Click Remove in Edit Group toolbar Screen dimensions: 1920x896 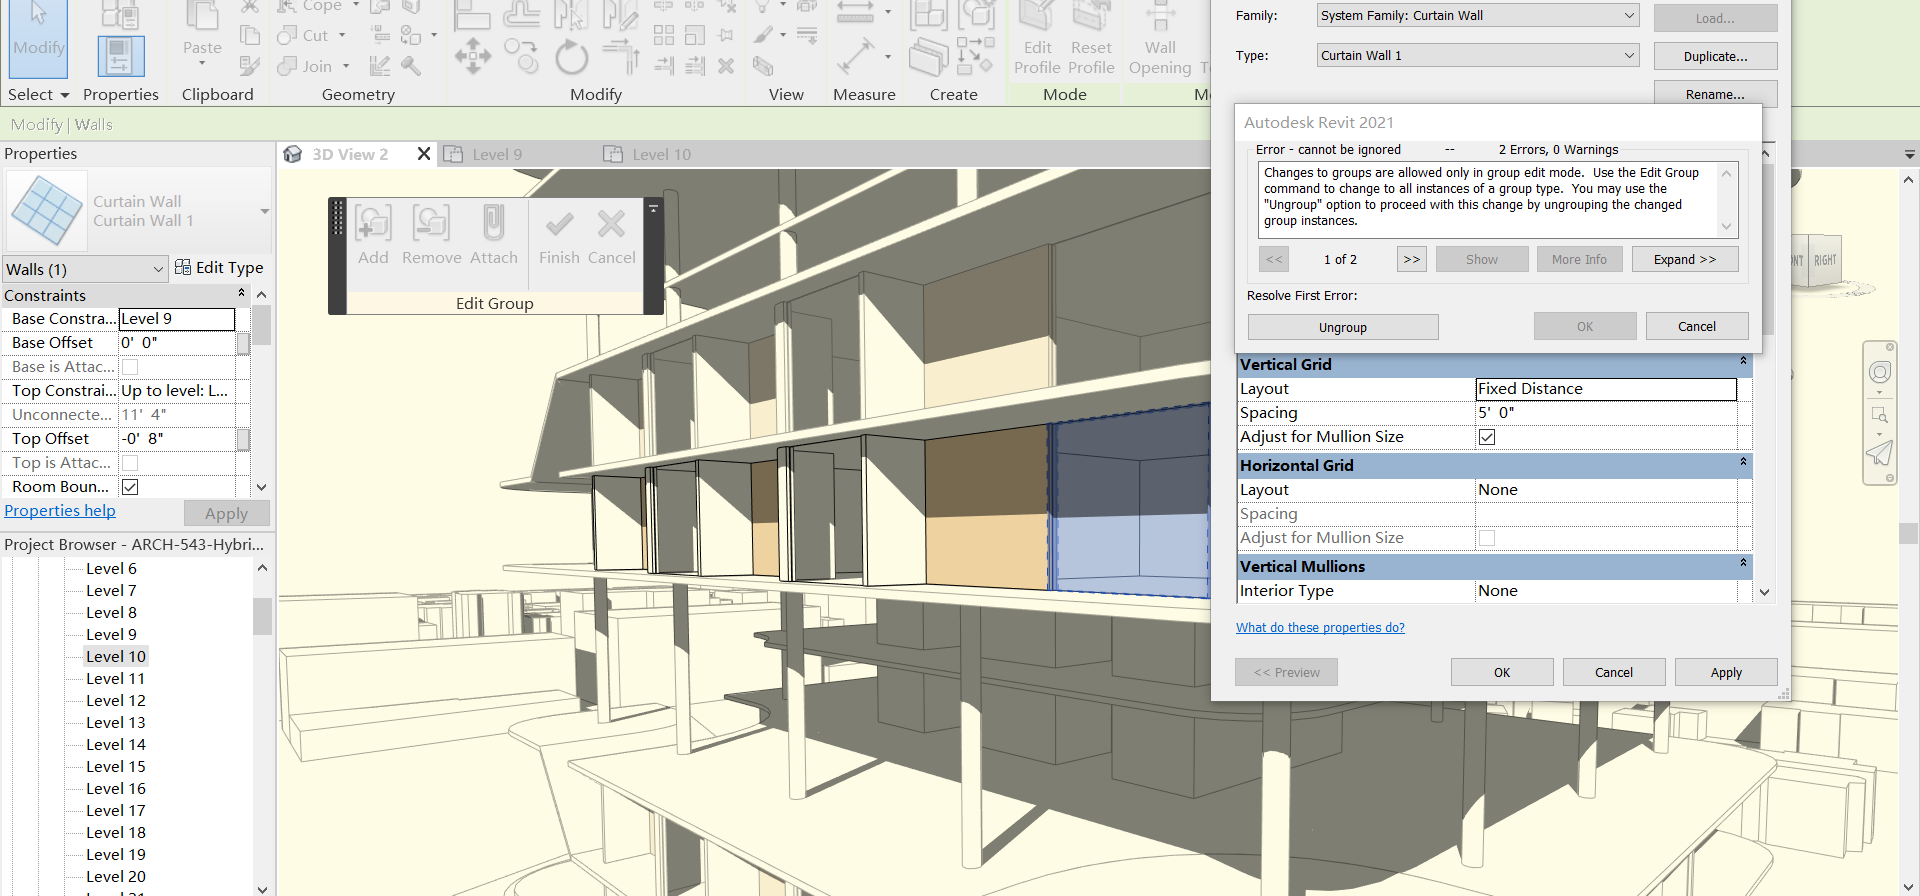[x=431, y=236]
